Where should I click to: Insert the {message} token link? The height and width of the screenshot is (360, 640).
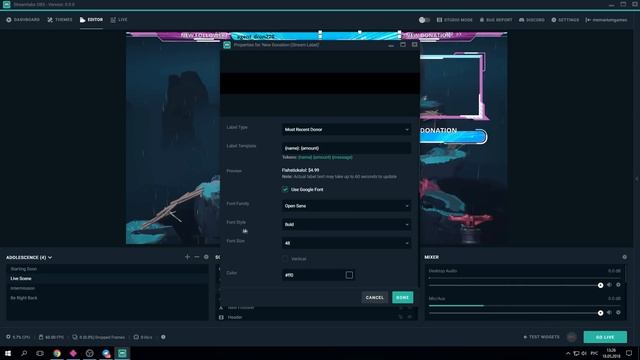click(342, 157)
